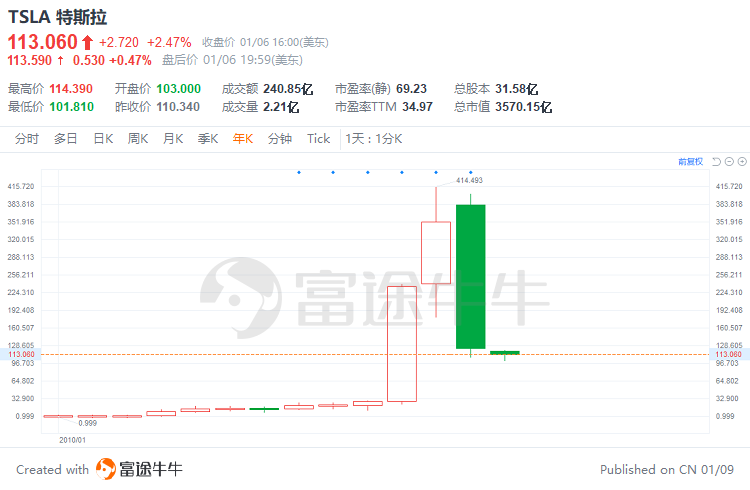Click the undo/reset chart arrow icon
Viewport: 750px width, 490px height.
click(x=716, y=162)
